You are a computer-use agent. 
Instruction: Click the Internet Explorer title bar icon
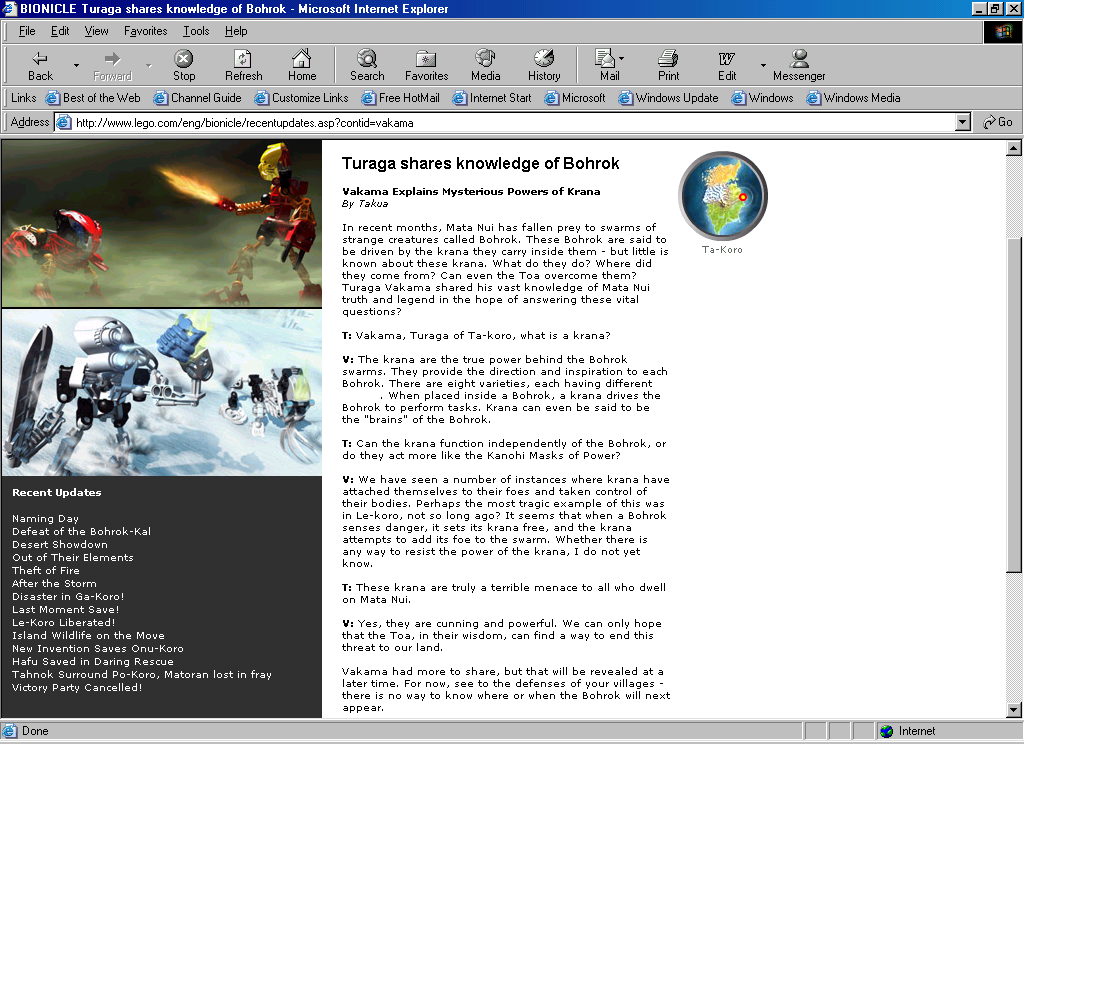pyautogui.click(x=9, y=8)
